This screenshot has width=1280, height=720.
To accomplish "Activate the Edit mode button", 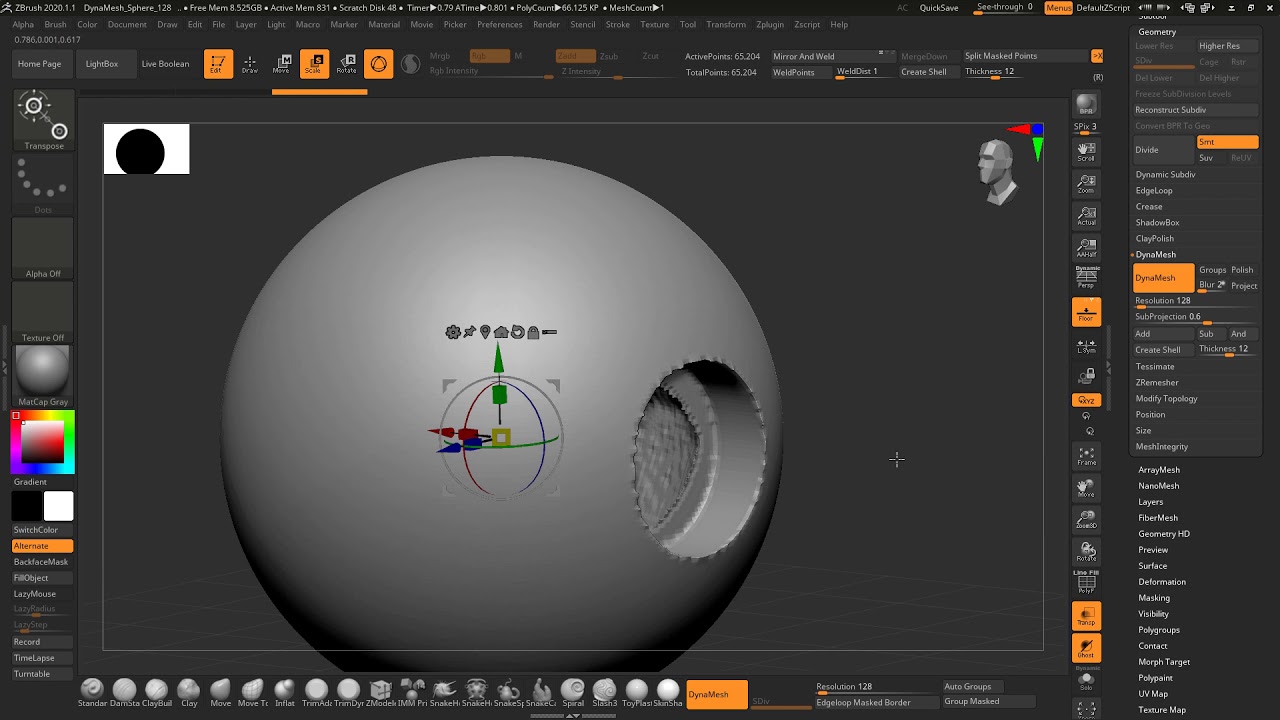I will pos(219,64).
